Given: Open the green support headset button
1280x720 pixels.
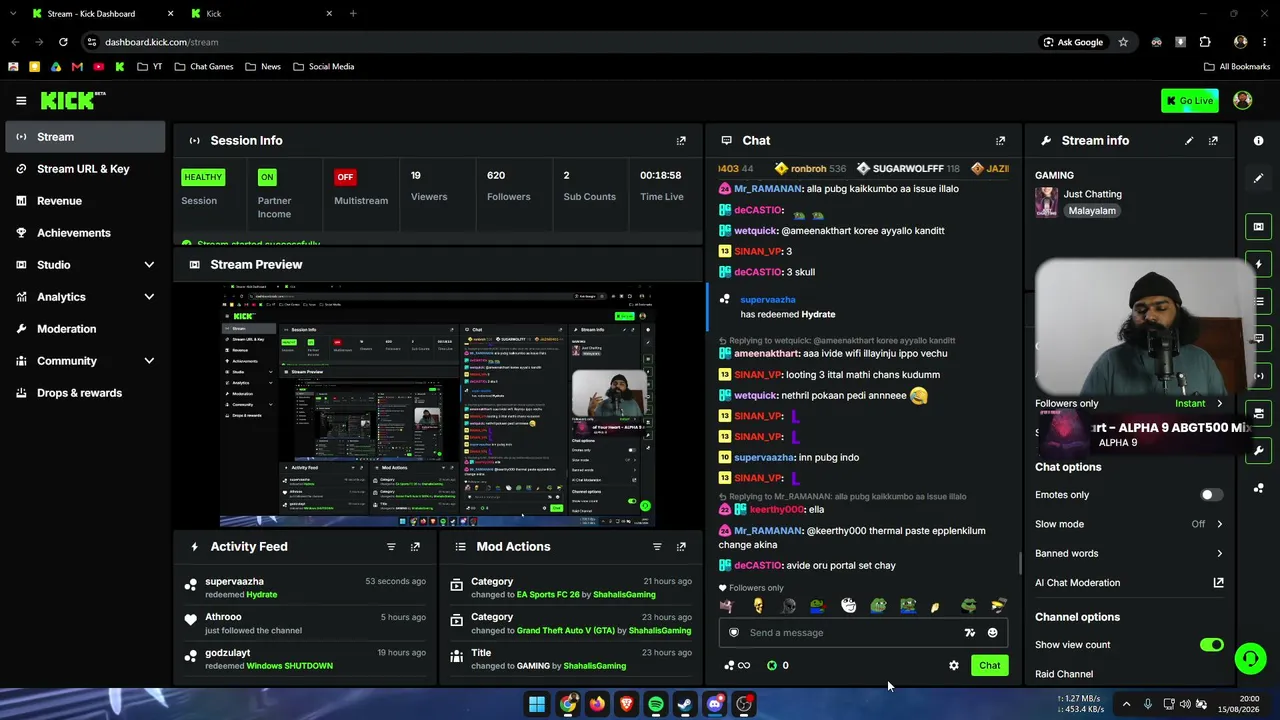Looking at the screenshot, I should click(x=1250, y=658).
